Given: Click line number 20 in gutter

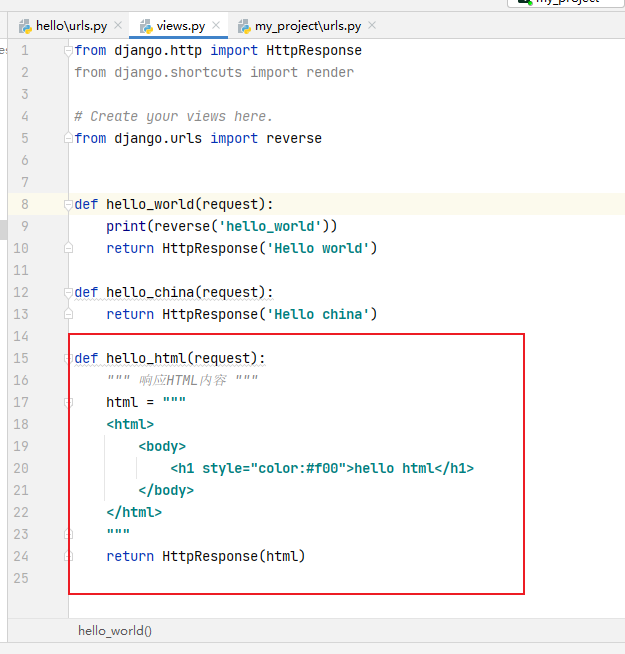Looking at the screenshot, I should click(x=21, y=468).
